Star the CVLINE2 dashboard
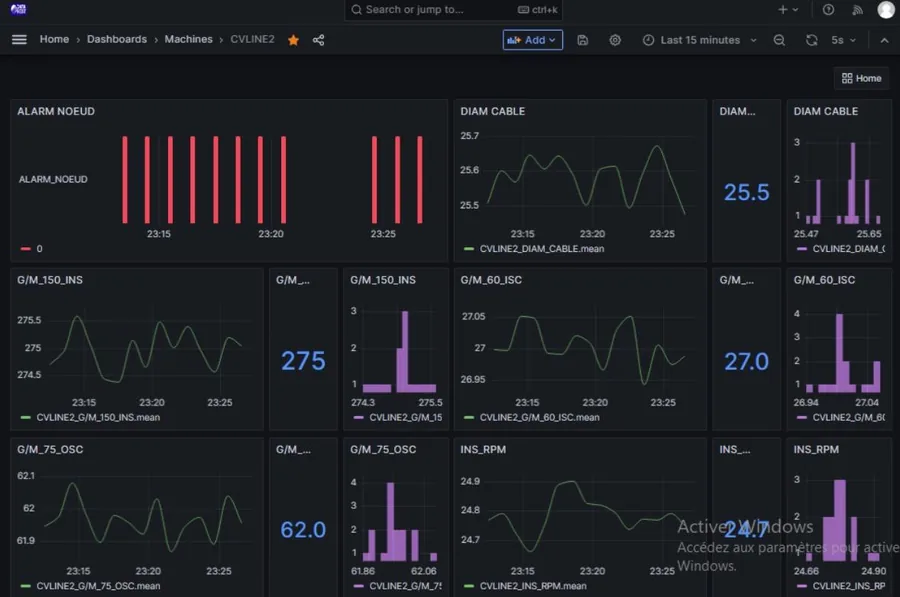 tap(293, 40)
